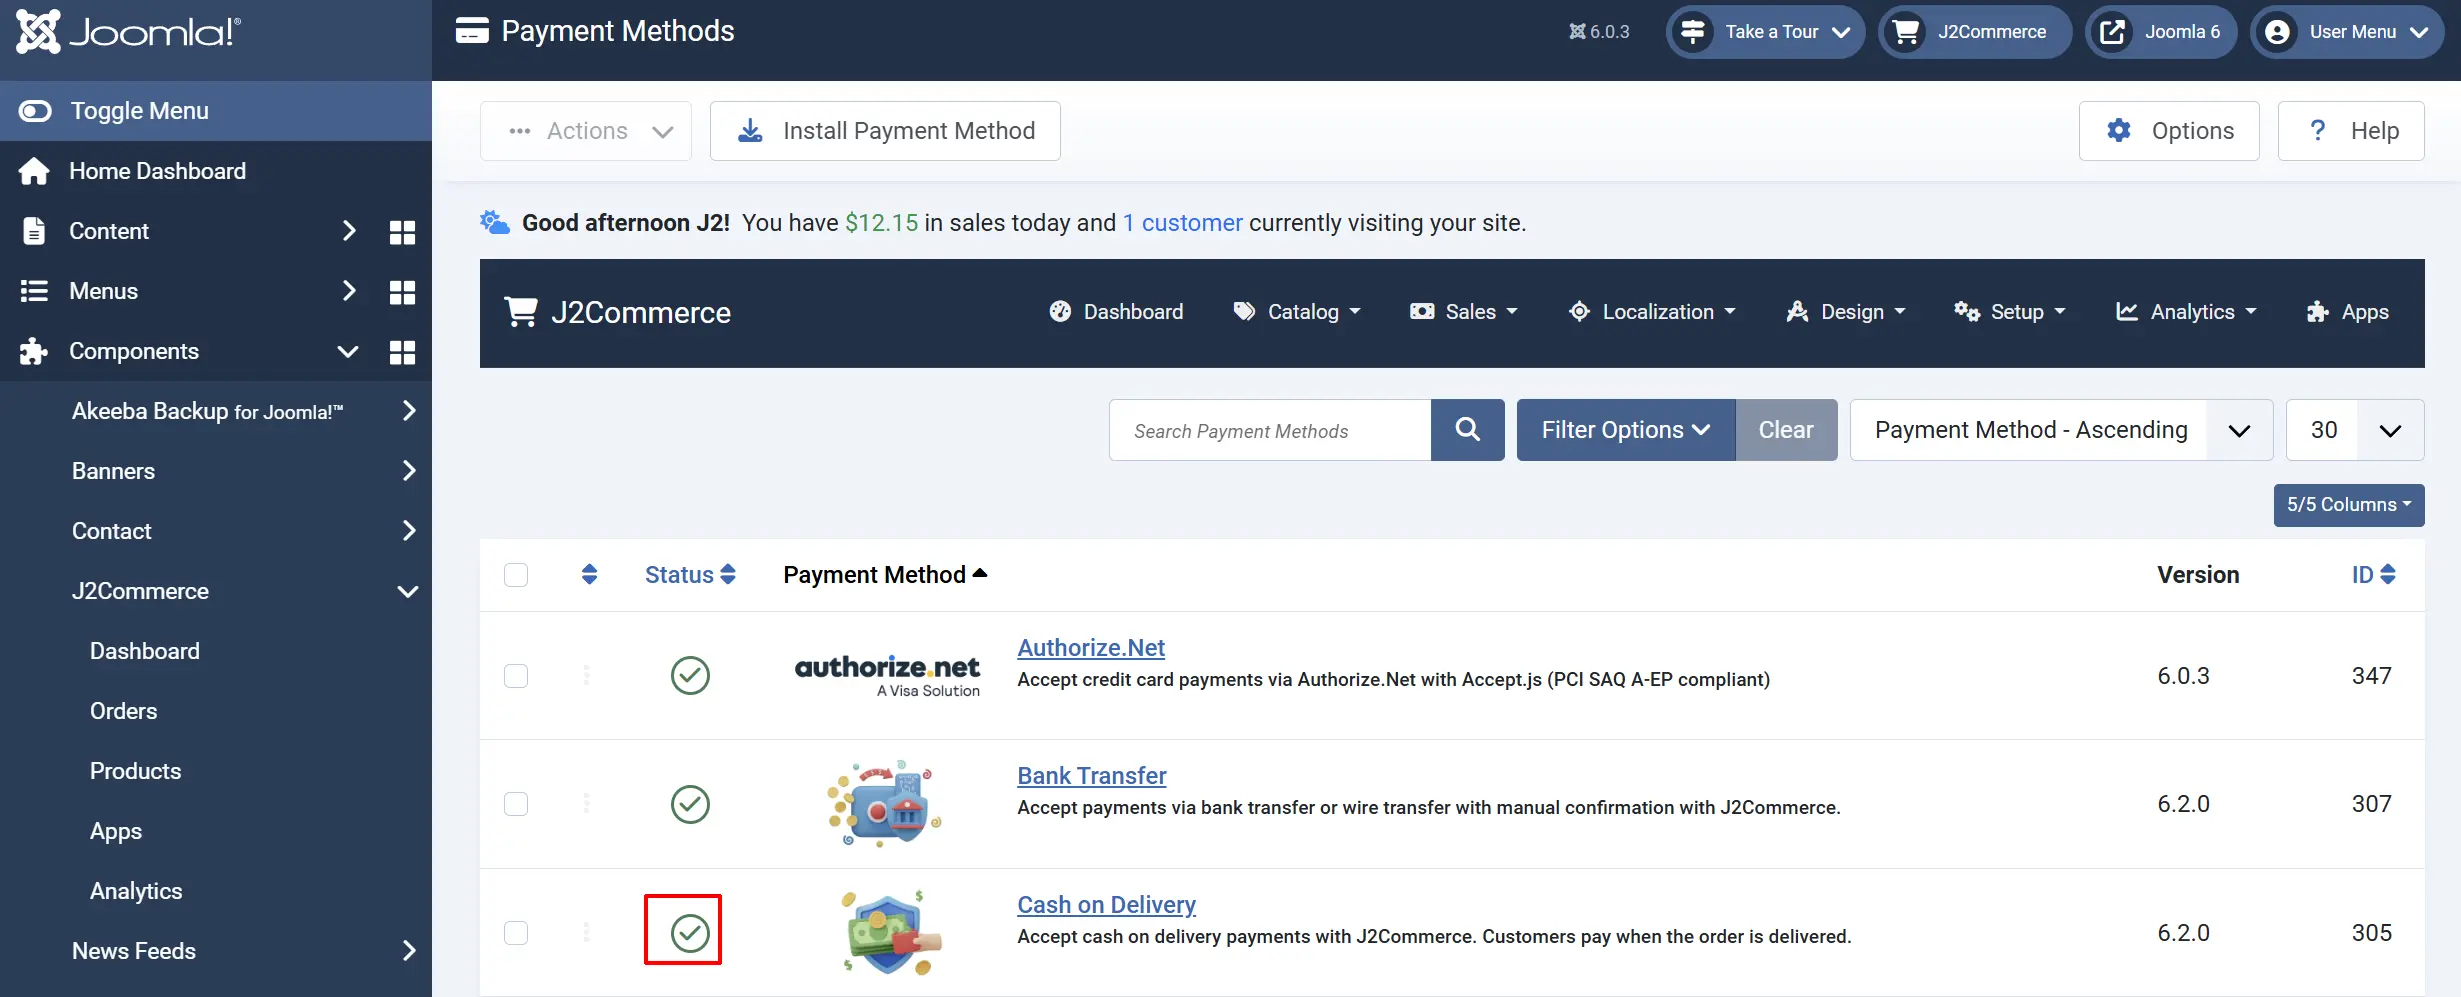Open the User Menu dropdown
Screen dimensions: 2461x997
2348,32
